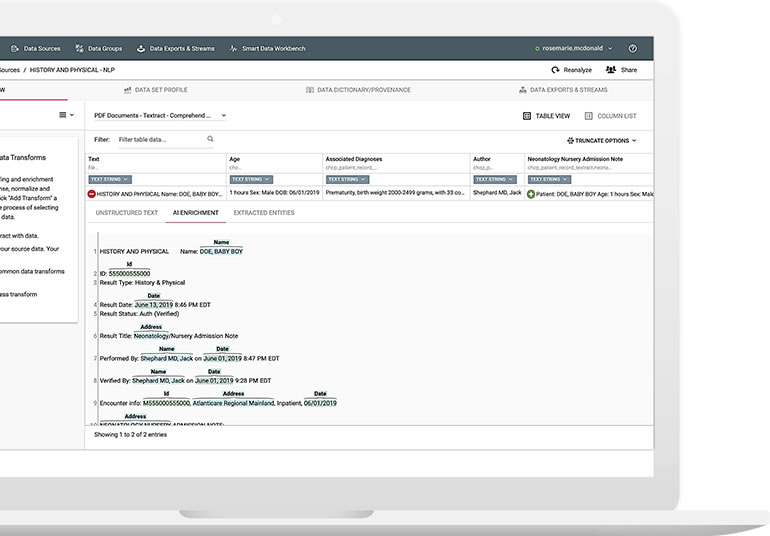The image size is (770, 536).
Task: Click the Reanalyze button
Action: click(x=571, y=70)
